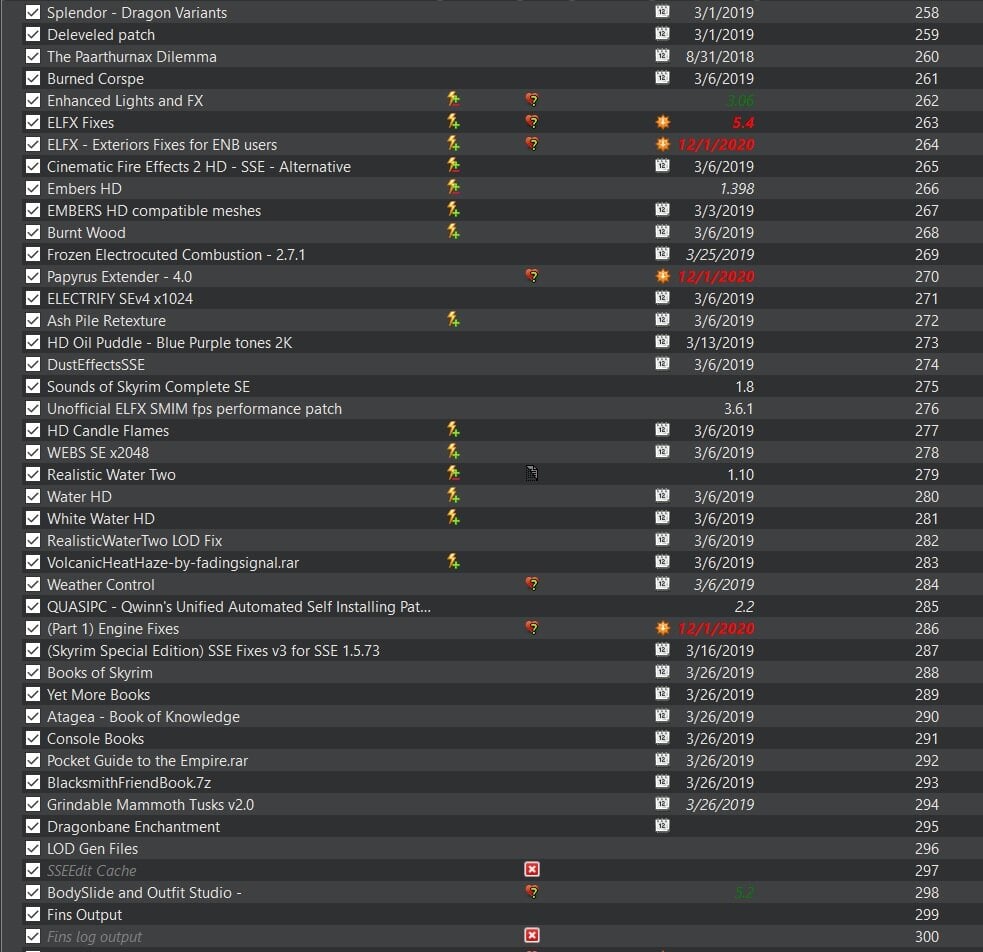
Task: Click the red X icon on Fins log output row
Action: (x=532, y=936)
